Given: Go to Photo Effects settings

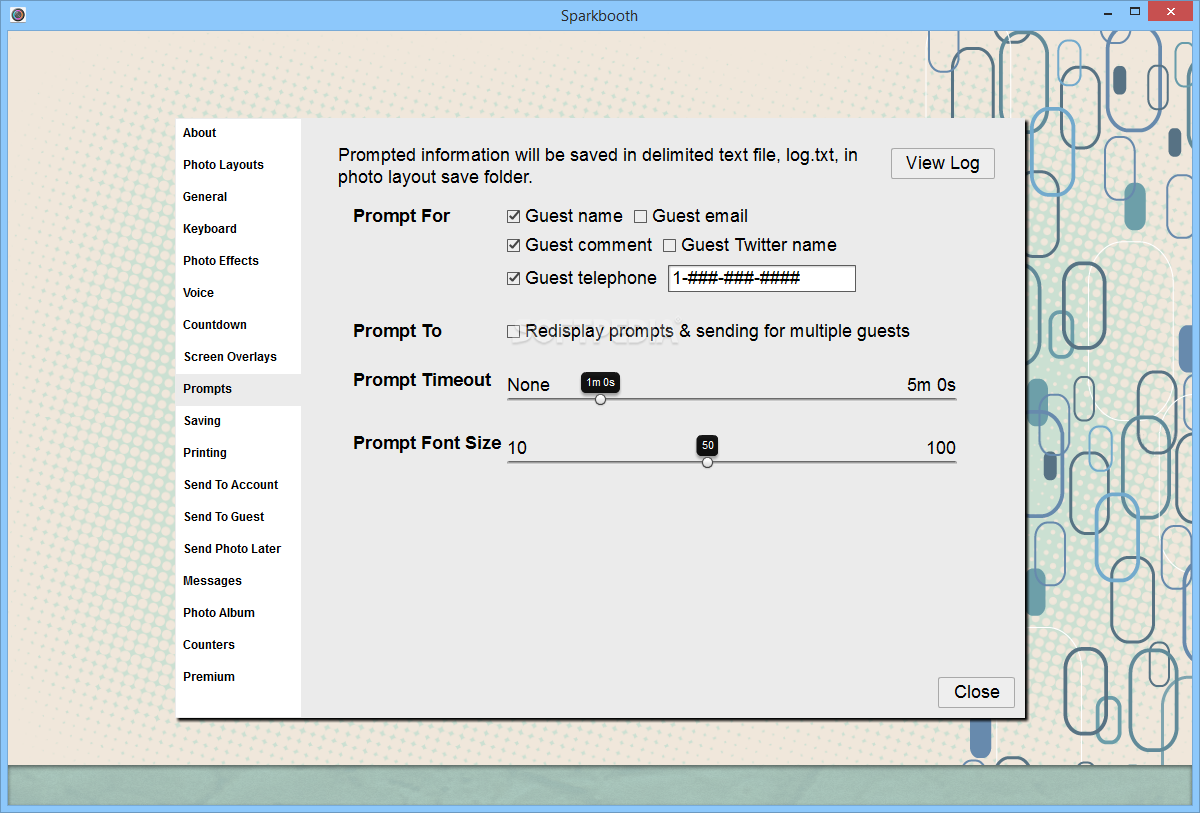Looking at the screenshot, I should (238, 261).
